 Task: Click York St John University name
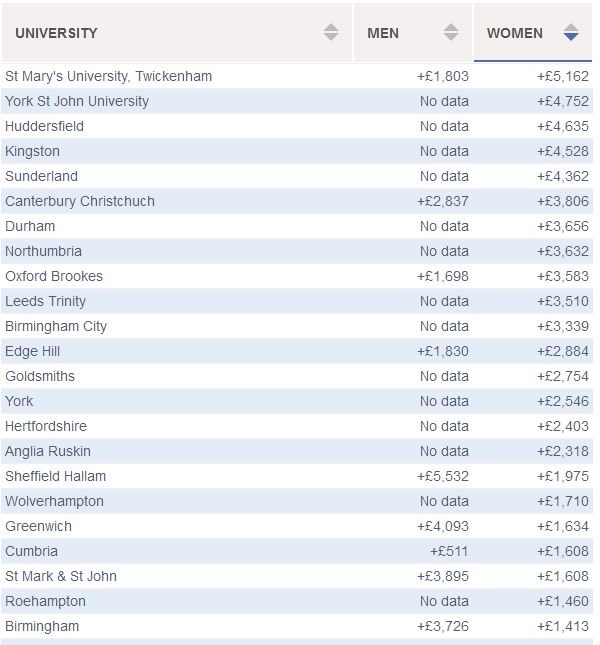tap(77, 101)
